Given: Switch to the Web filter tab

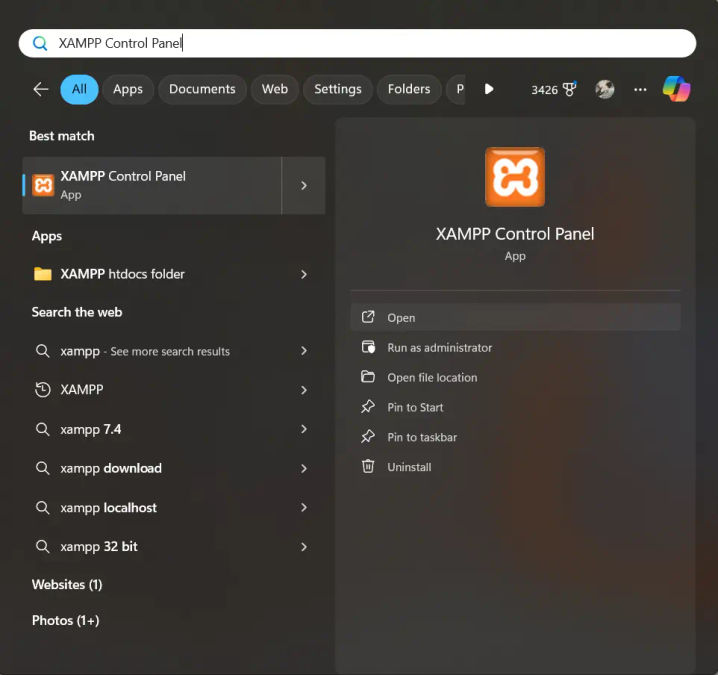Looking at the screenshot, I should [x=275, y=89].
